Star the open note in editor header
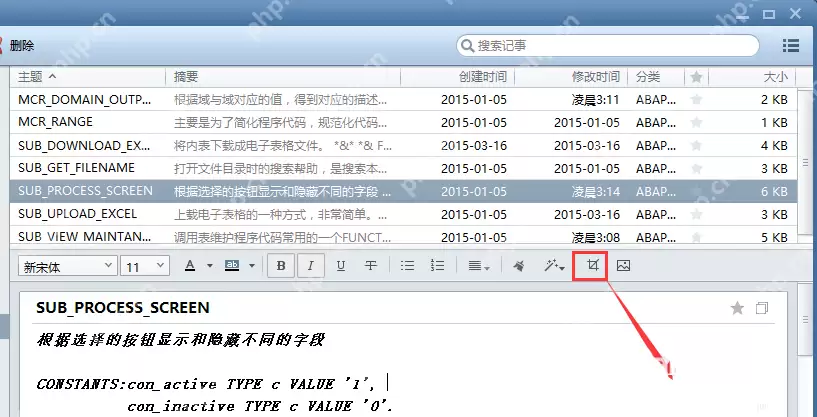The width and height of the screenshot is (817, 417). click(737, 308)
